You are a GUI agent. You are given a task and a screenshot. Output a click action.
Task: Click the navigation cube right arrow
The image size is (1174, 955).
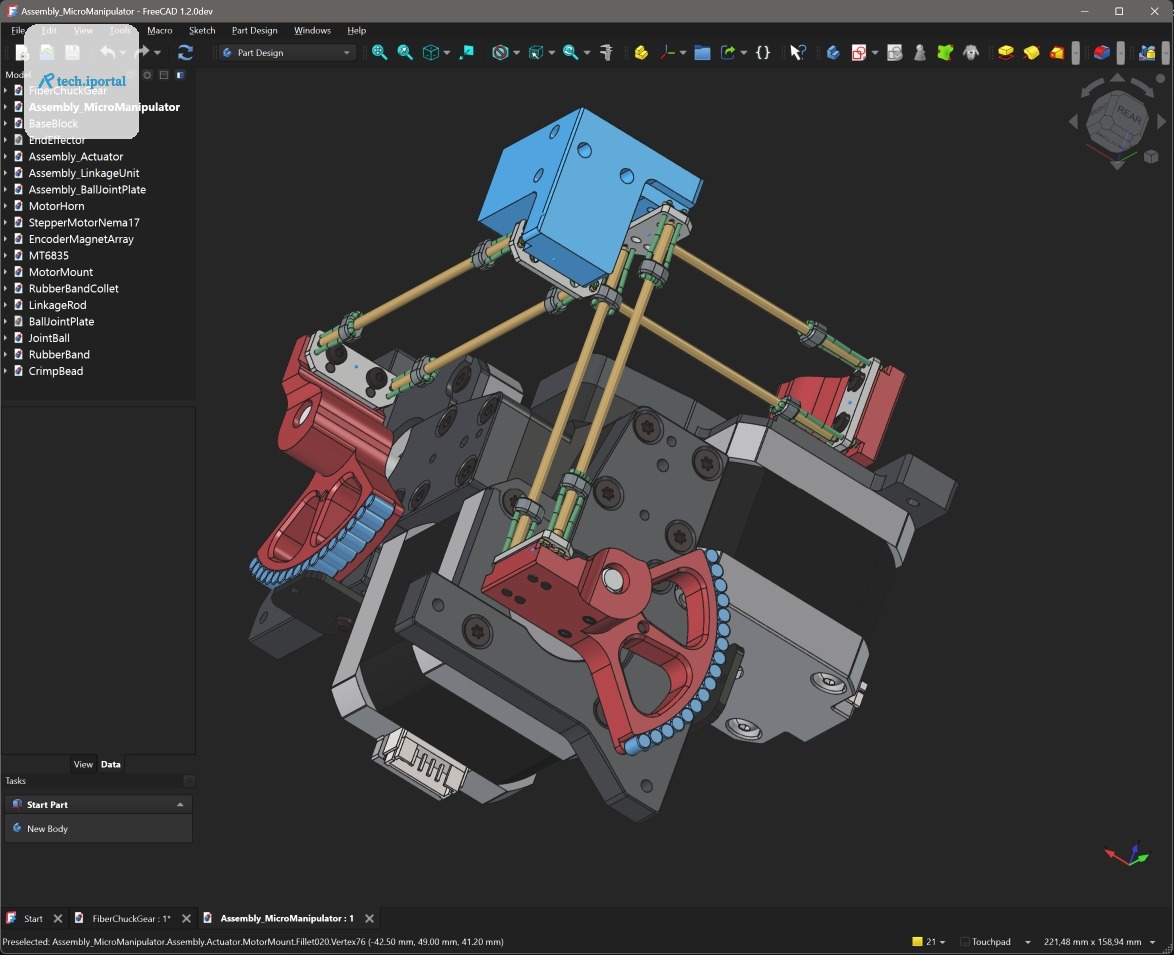click(1162, 121)
